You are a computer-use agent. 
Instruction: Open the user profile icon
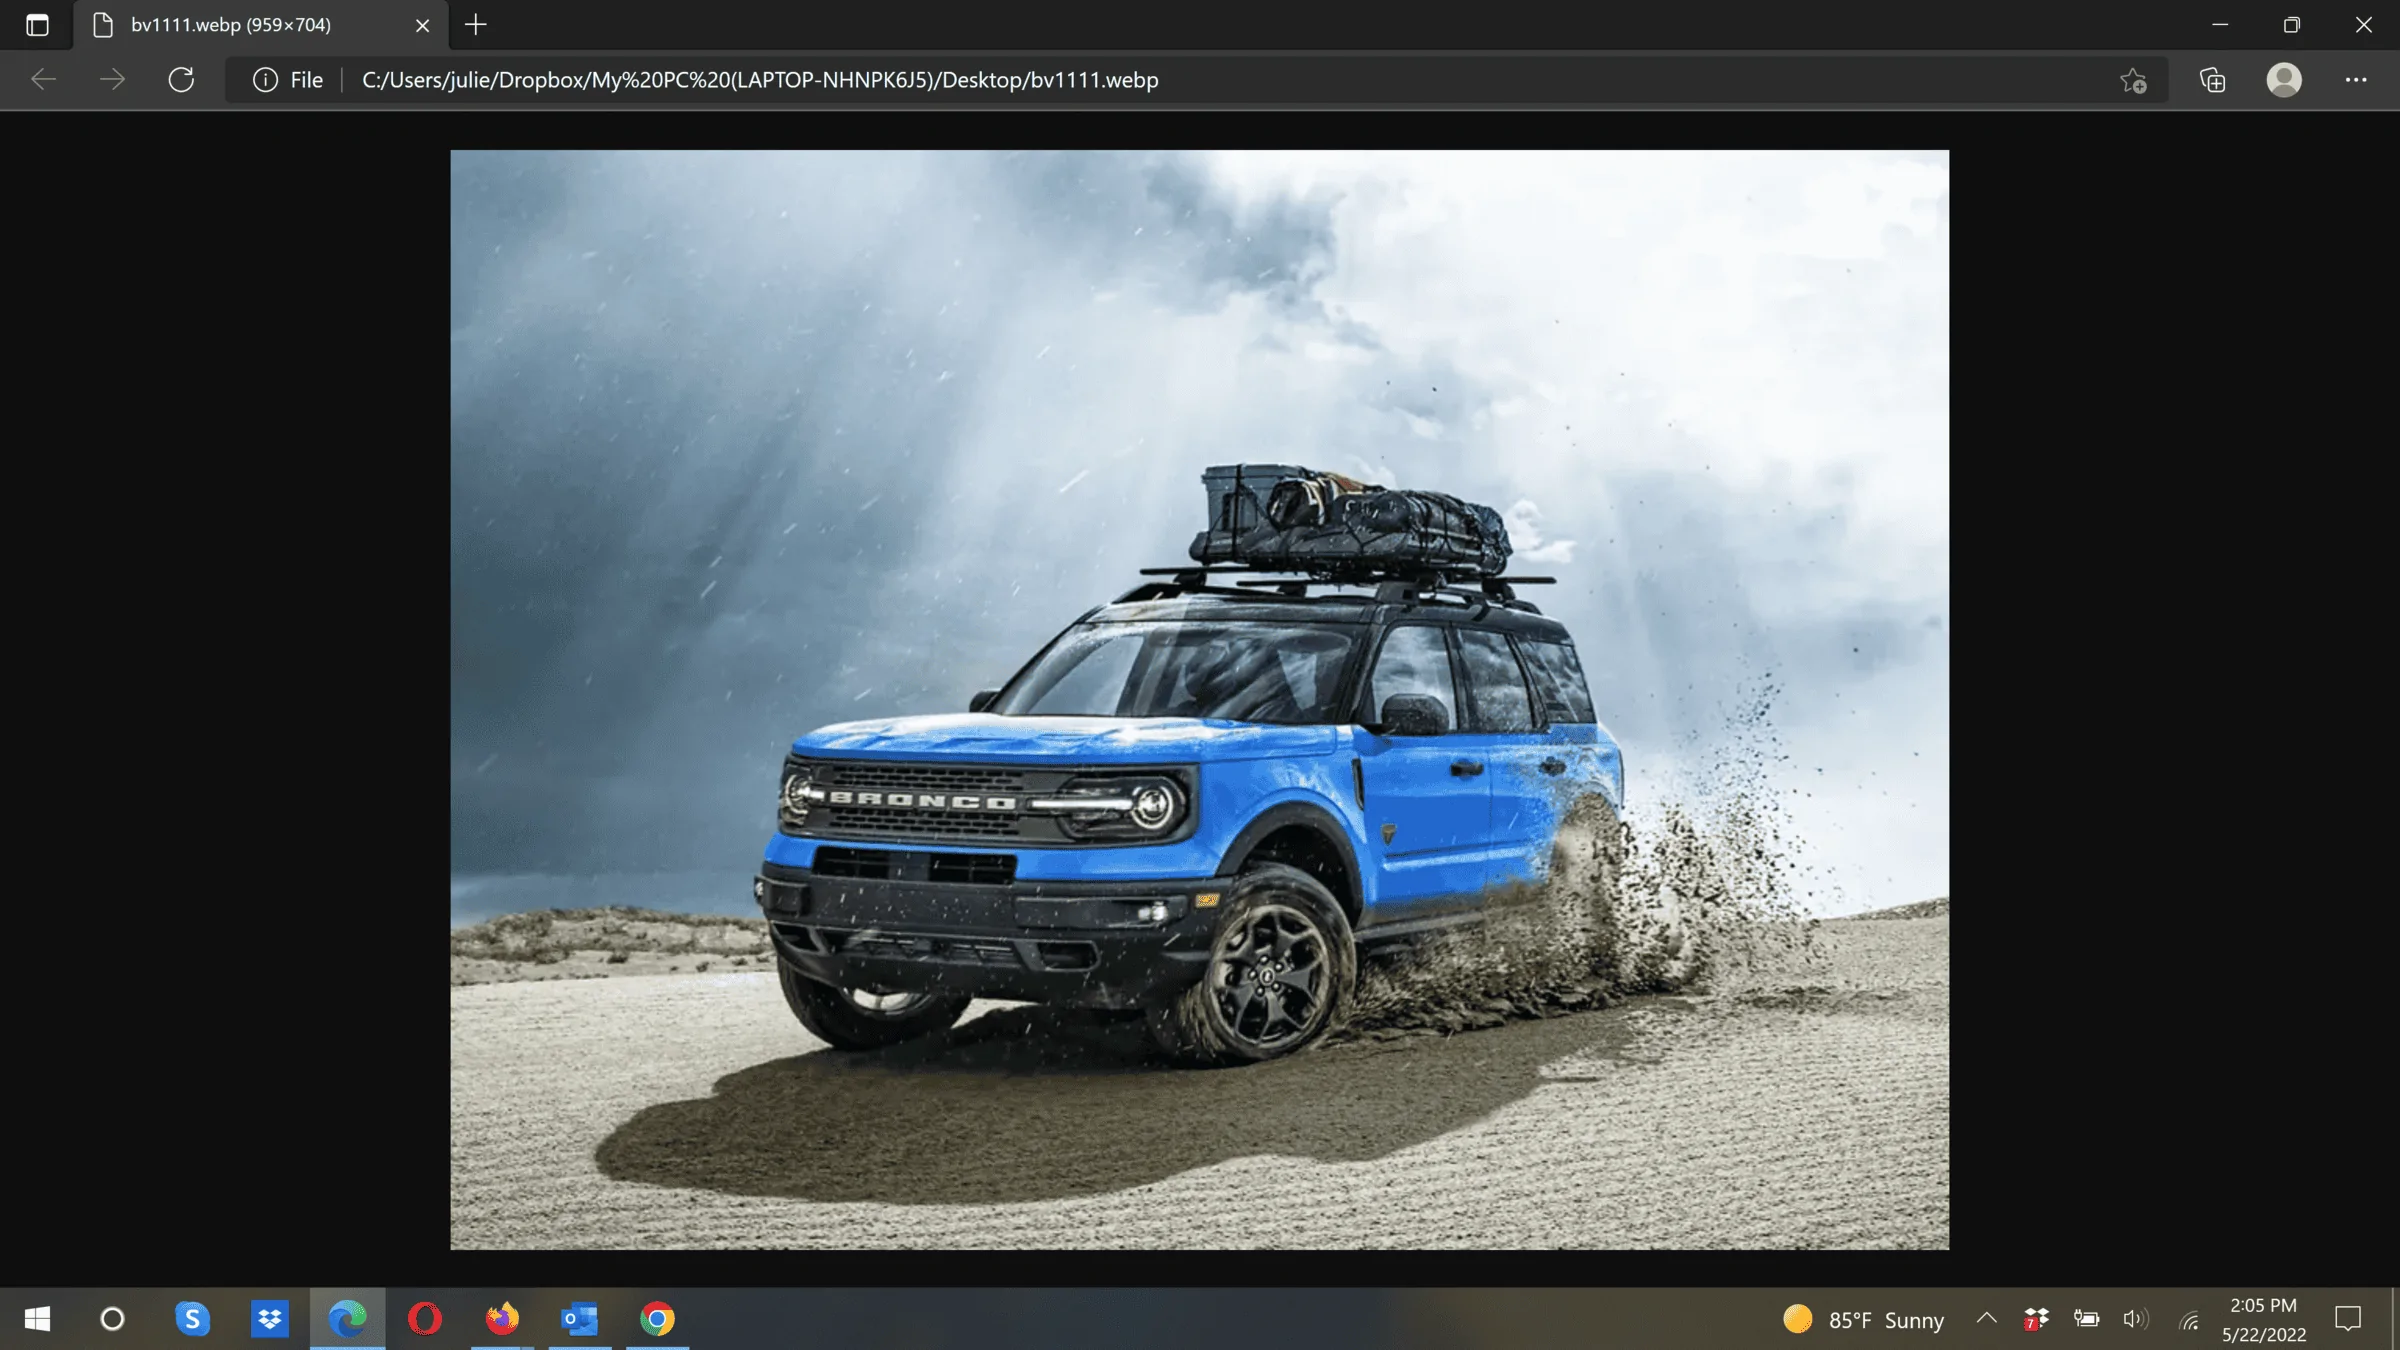point(2284,80)
